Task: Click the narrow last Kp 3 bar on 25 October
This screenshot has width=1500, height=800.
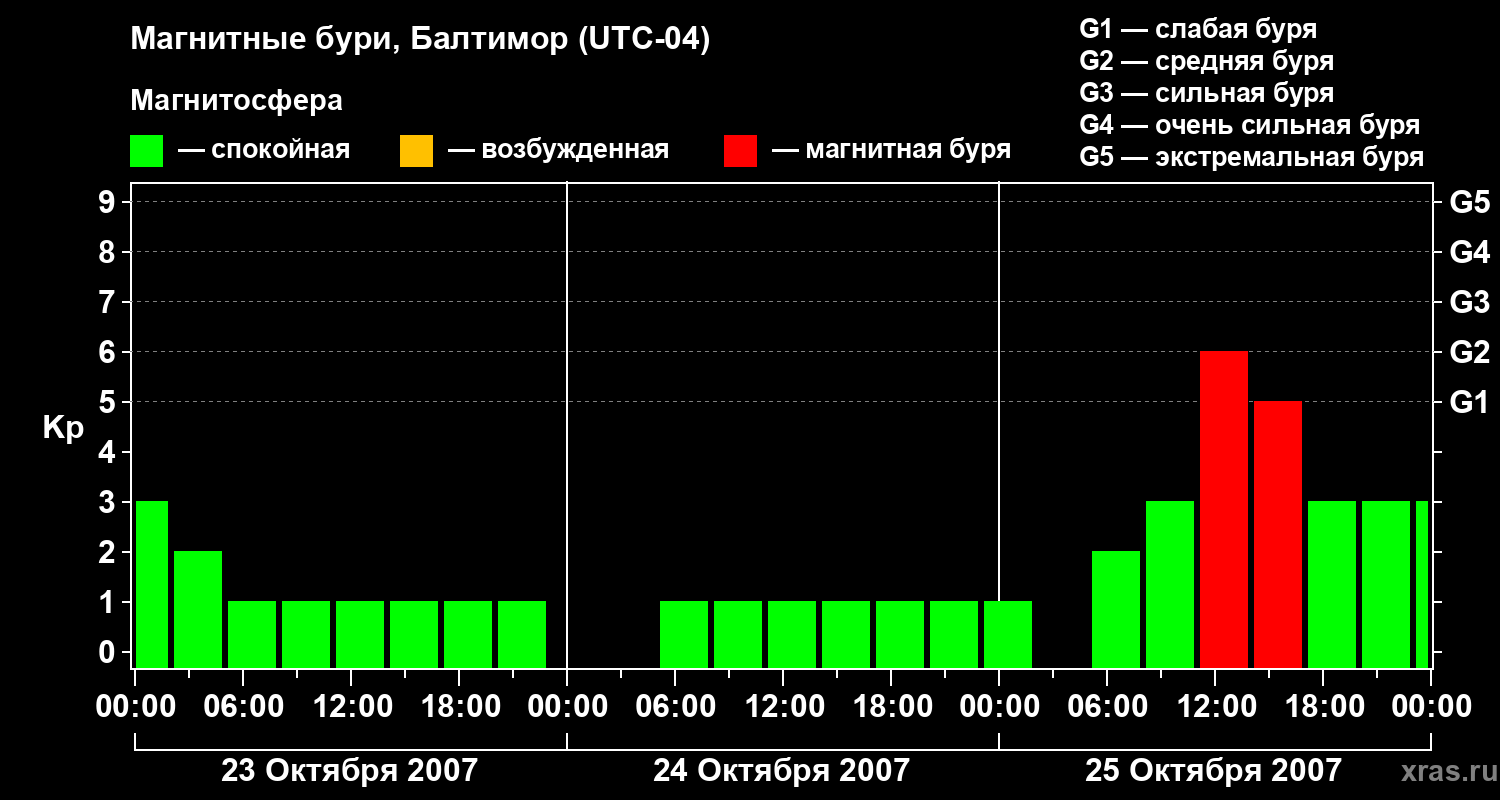Action: pos(1422,584)
